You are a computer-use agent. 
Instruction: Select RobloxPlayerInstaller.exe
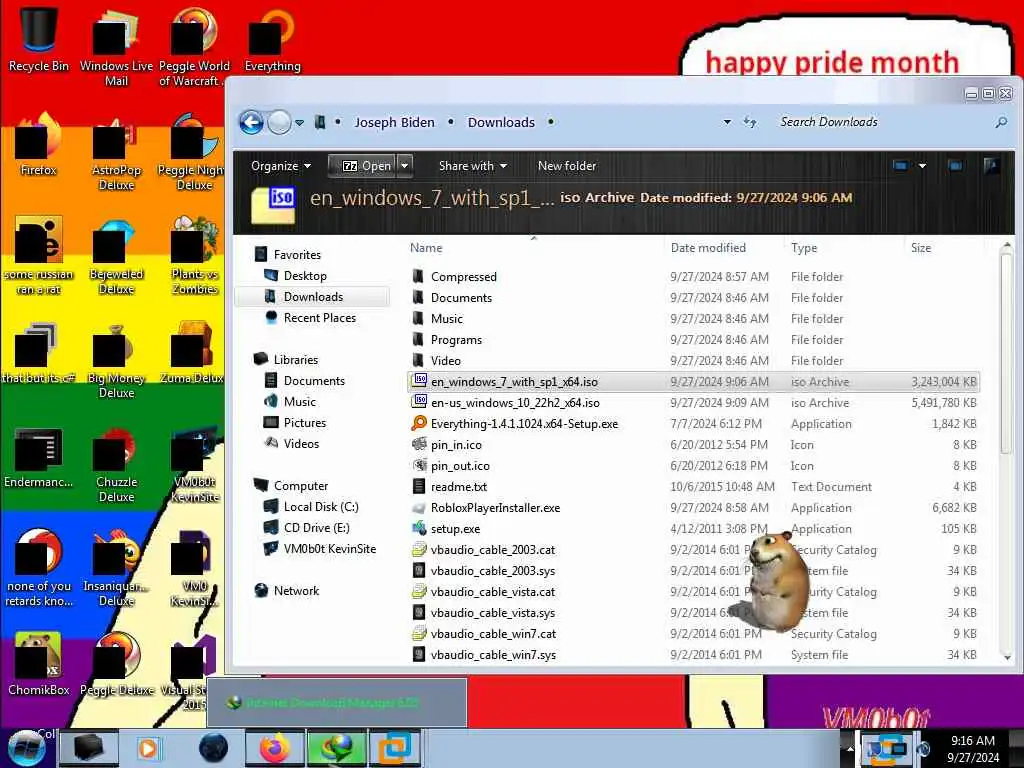coord(495,507)
